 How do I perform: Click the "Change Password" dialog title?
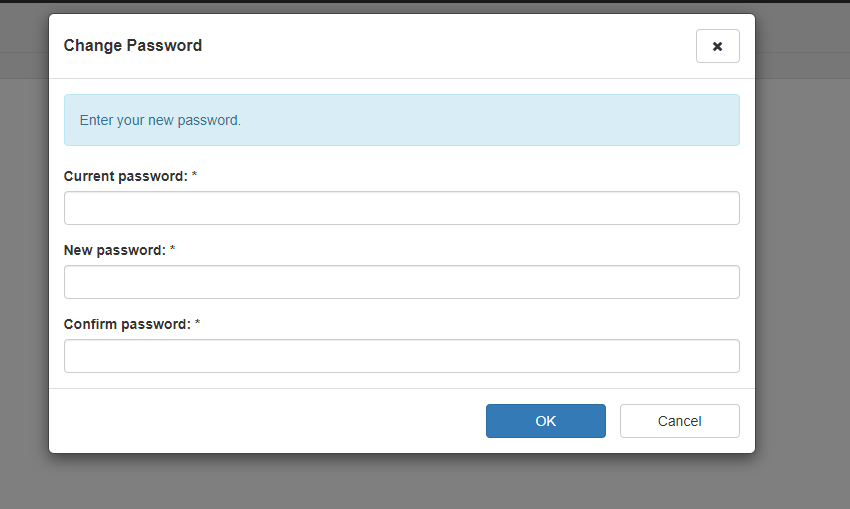(x=133, y=45)
